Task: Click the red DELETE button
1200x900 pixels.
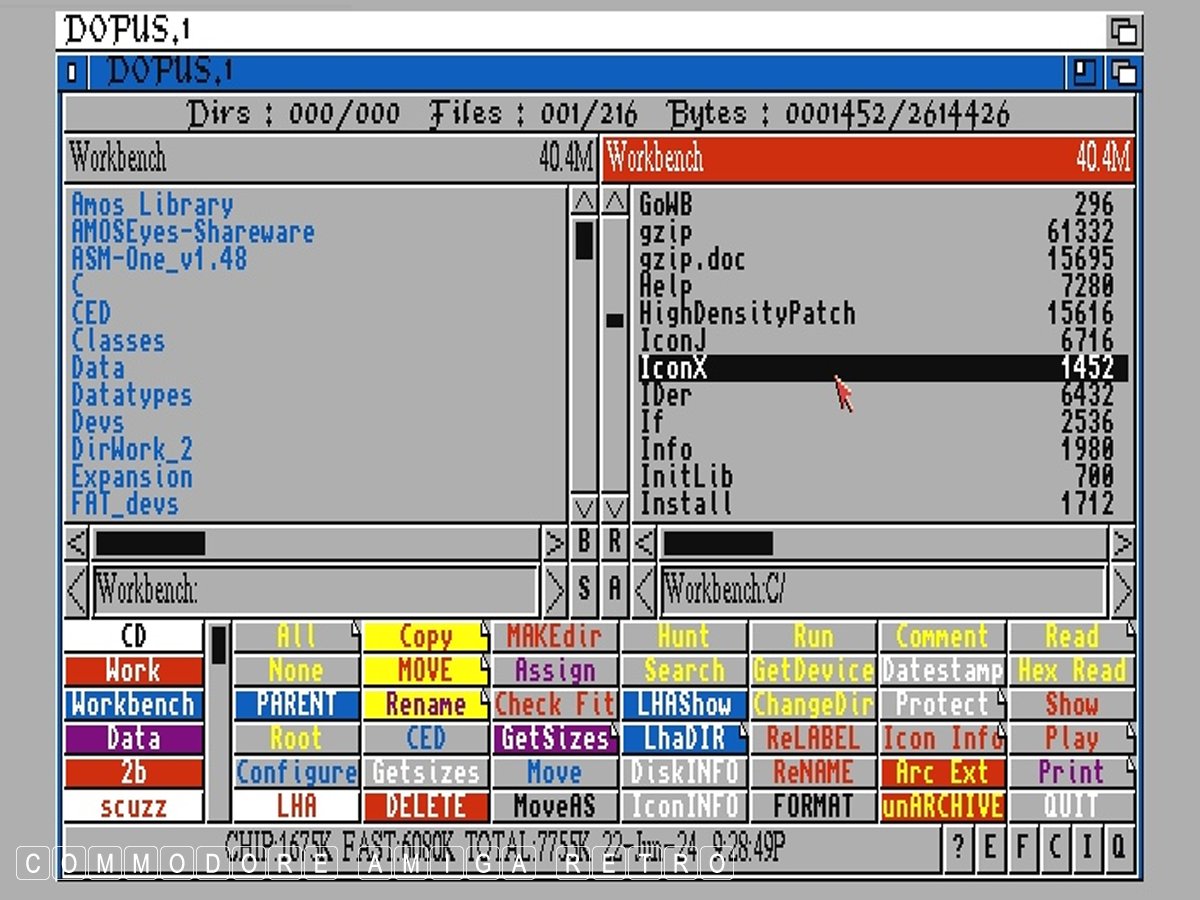Action: pos(426,806)
